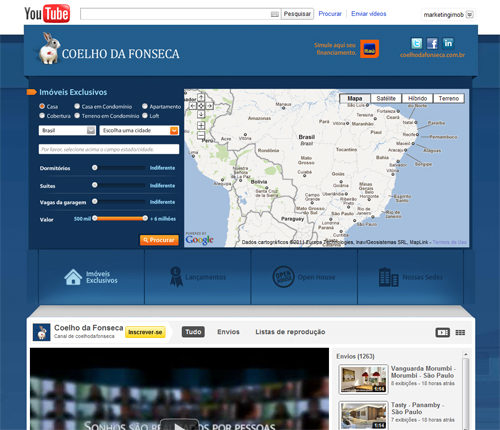
Task: Pan the map left with arrow
Action: [x=193, y=106]
